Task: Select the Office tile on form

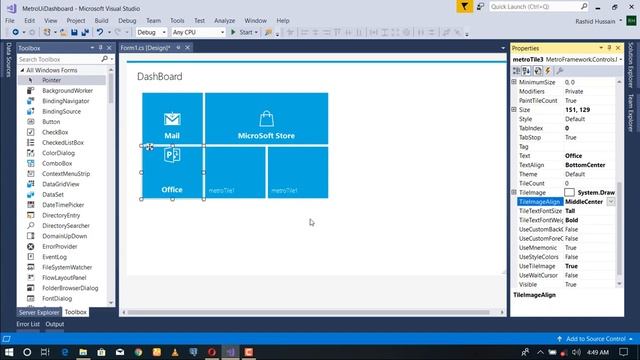Action: click(x=172, y=172)
